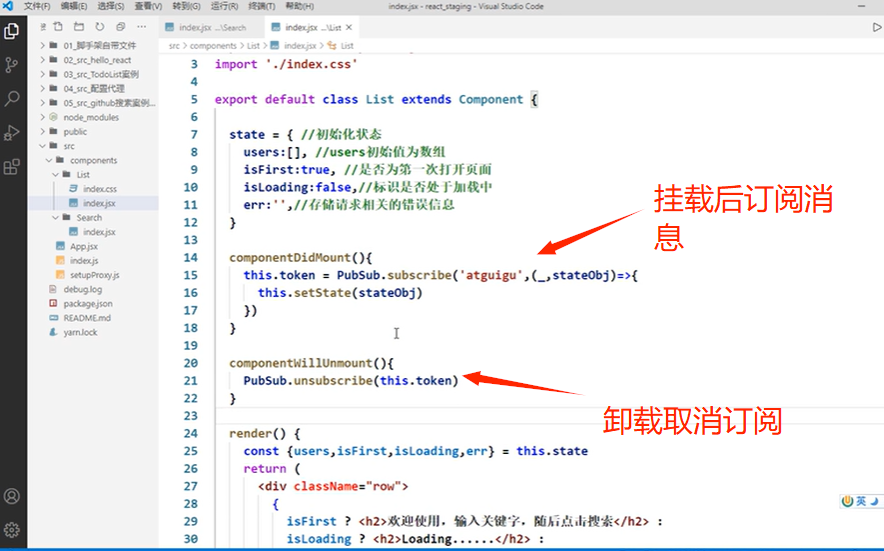Screen dimensions: 884x551
Task: Close the index.jsx List tab
Action: point(349,27)
